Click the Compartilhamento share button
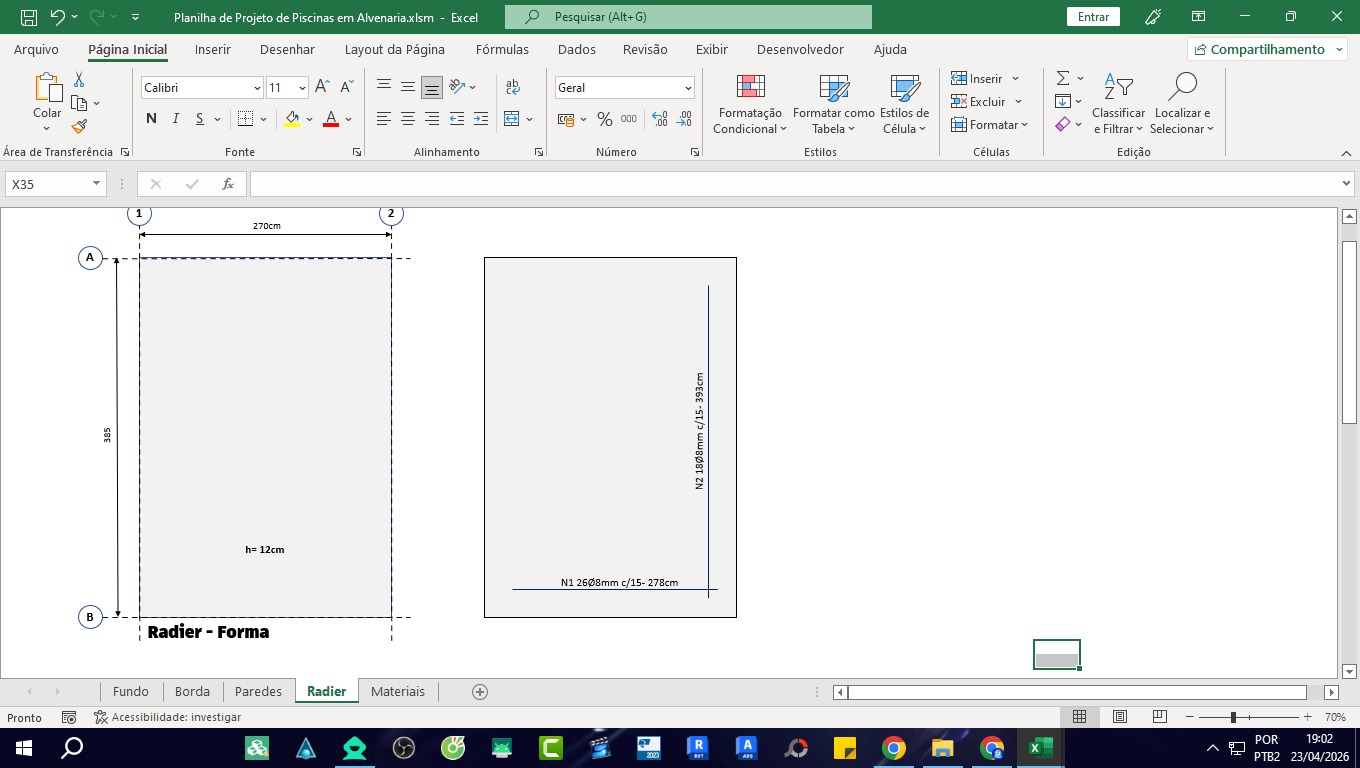The image size is (1360, 768). point(1266,49)
